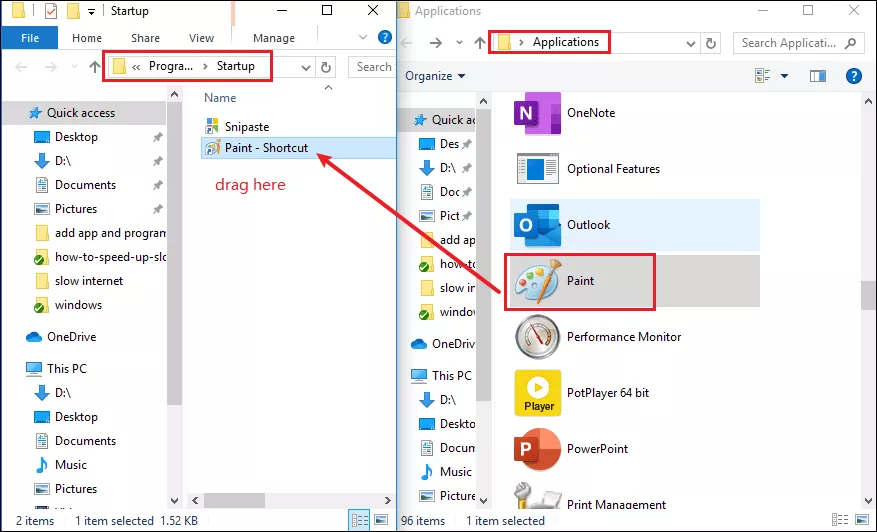Open the OneNote app icon
The width and height of the screenshot is (877, 532).
pyautogui.click(x=537, y=113)
